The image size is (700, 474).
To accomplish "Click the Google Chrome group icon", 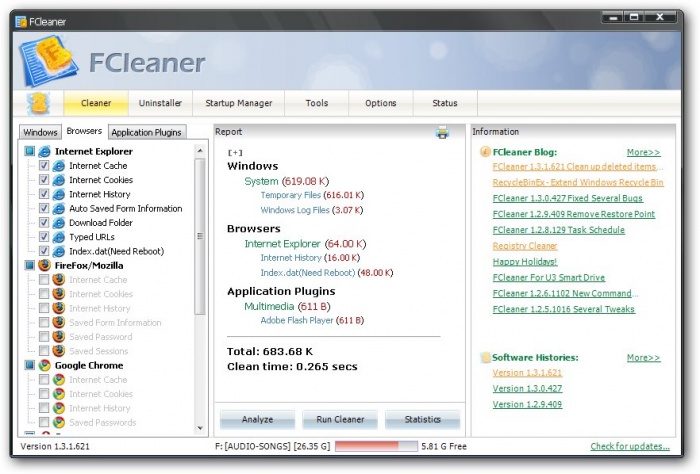I will click(44, 366).
